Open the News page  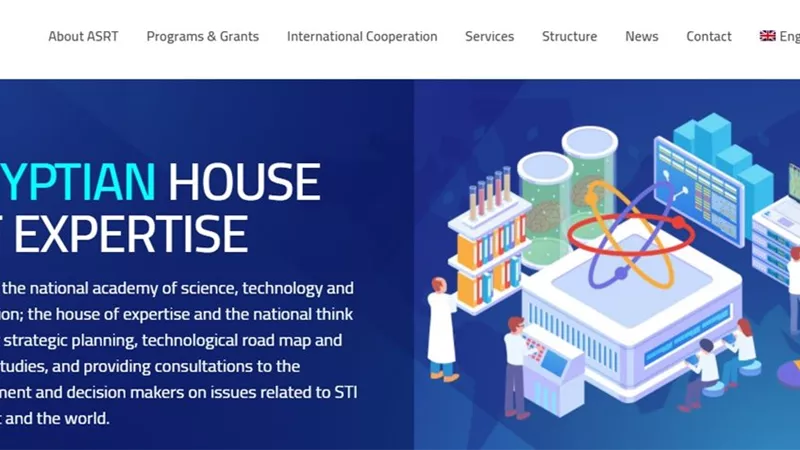[641, 36]
